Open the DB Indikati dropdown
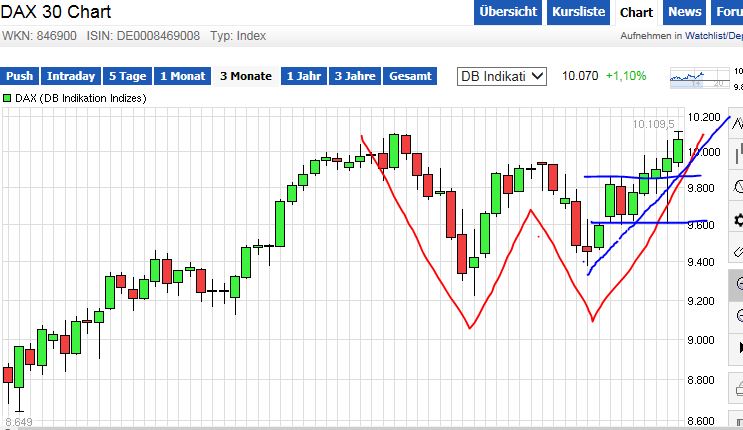743x430 pixels. tap(501, 76)
